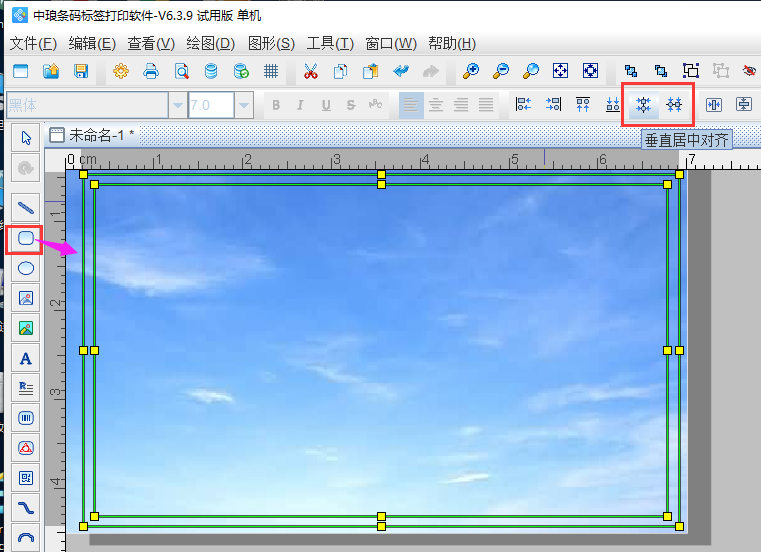Set text to align left
Screen dimensions: 761x552
click(411, 105)
